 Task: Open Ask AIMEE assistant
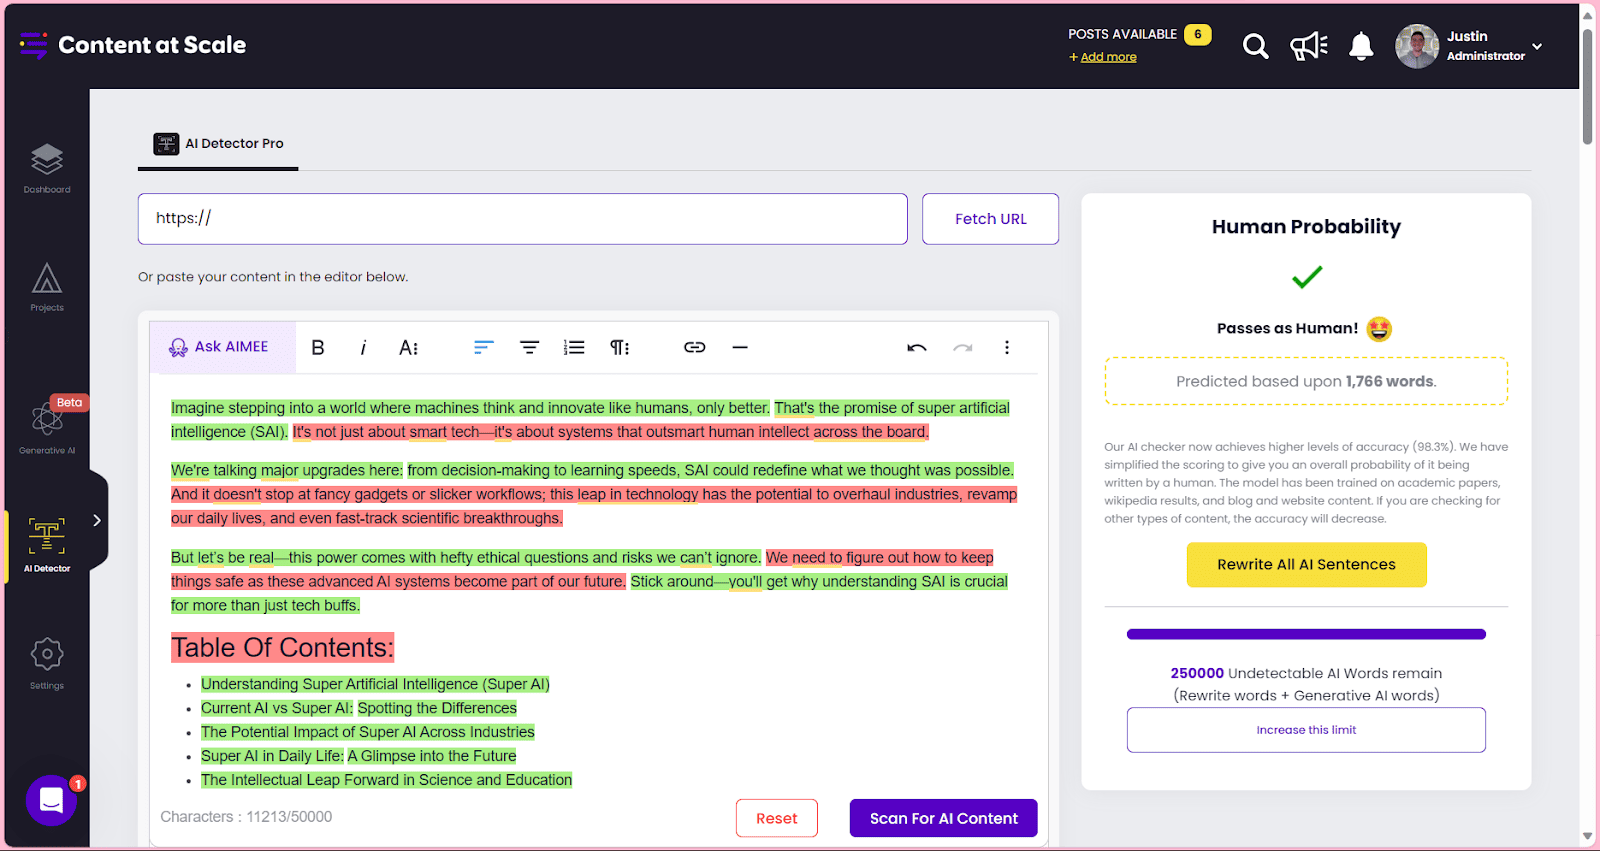(x=220, y=347)
